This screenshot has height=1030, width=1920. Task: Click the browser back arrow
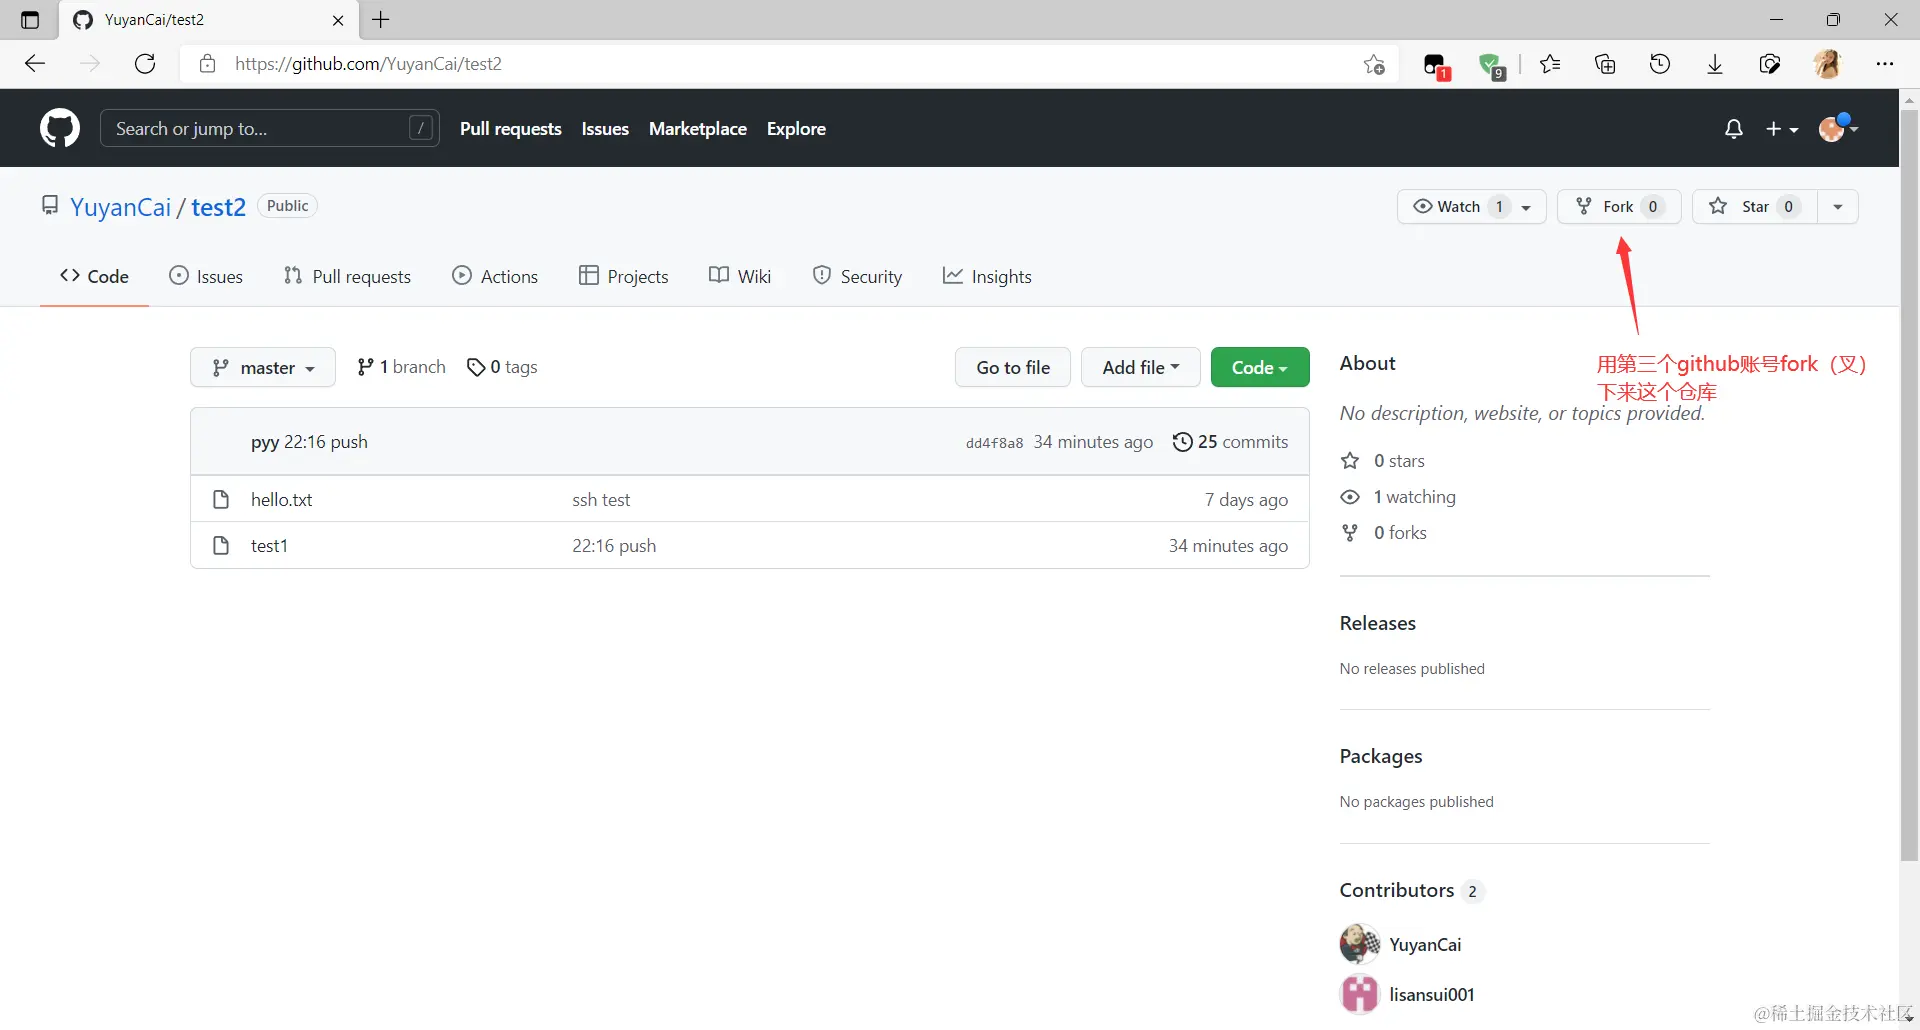pos(35,64)
